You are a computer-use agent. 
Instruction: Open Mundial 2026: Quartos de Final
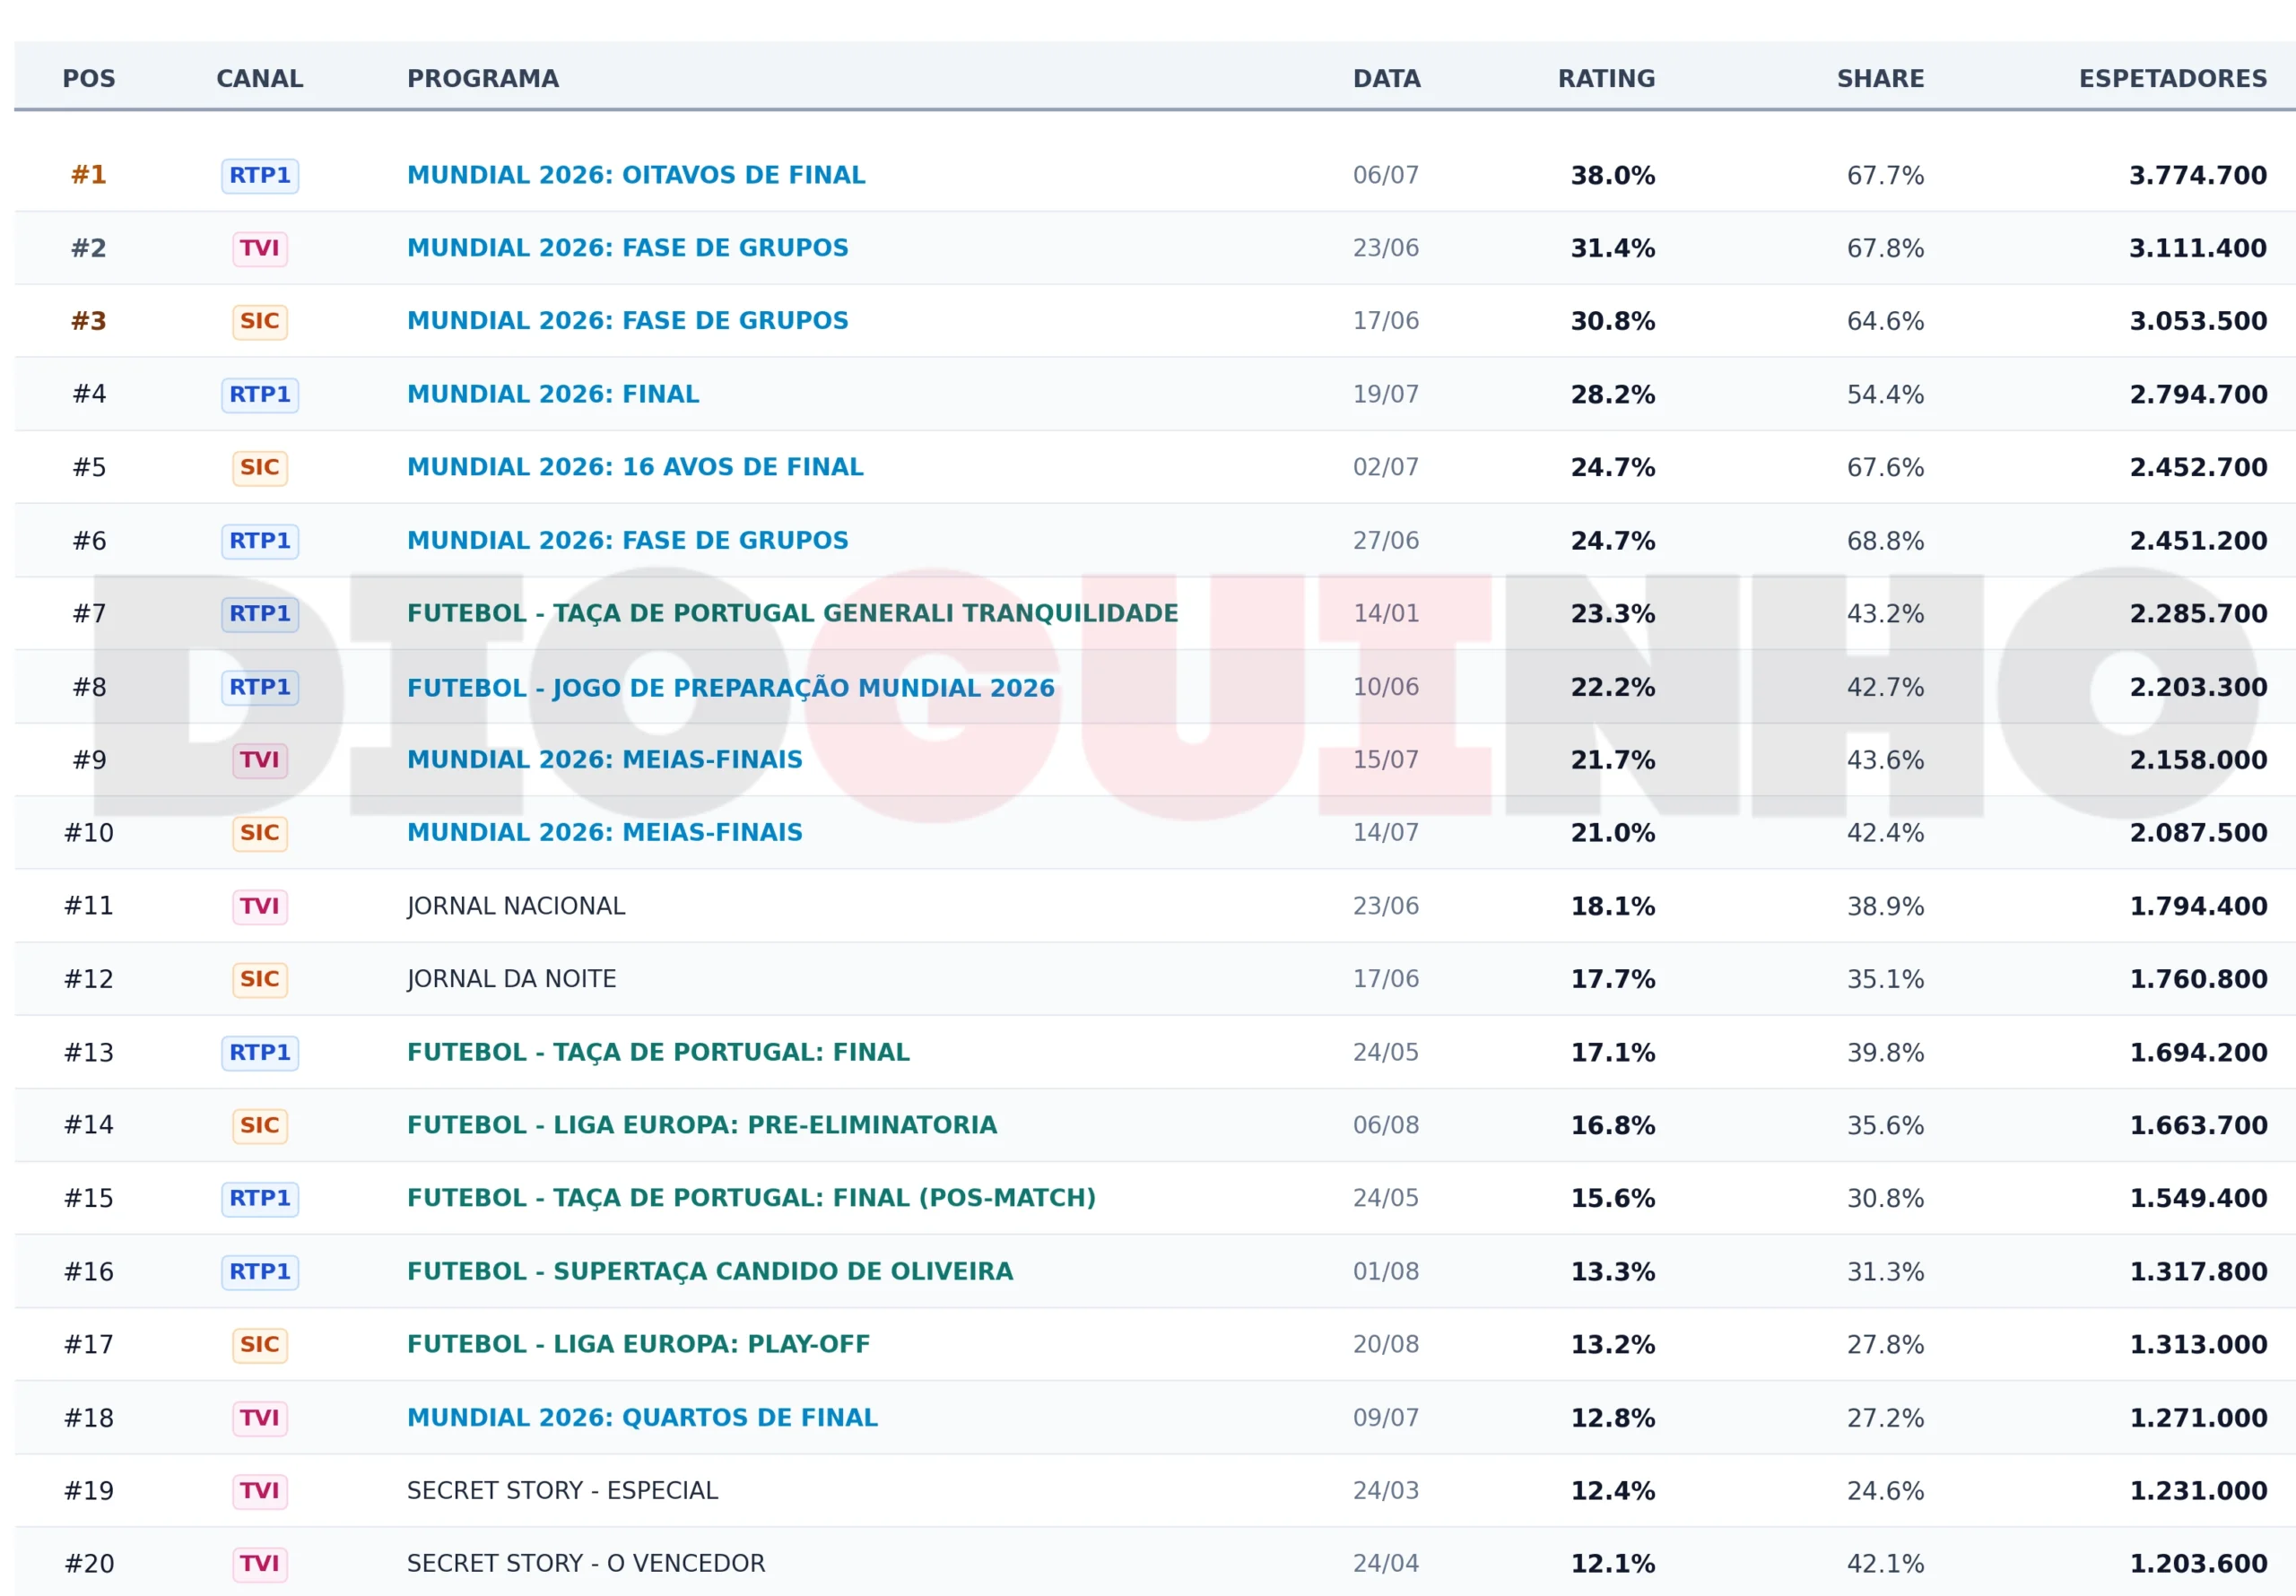642,1418
